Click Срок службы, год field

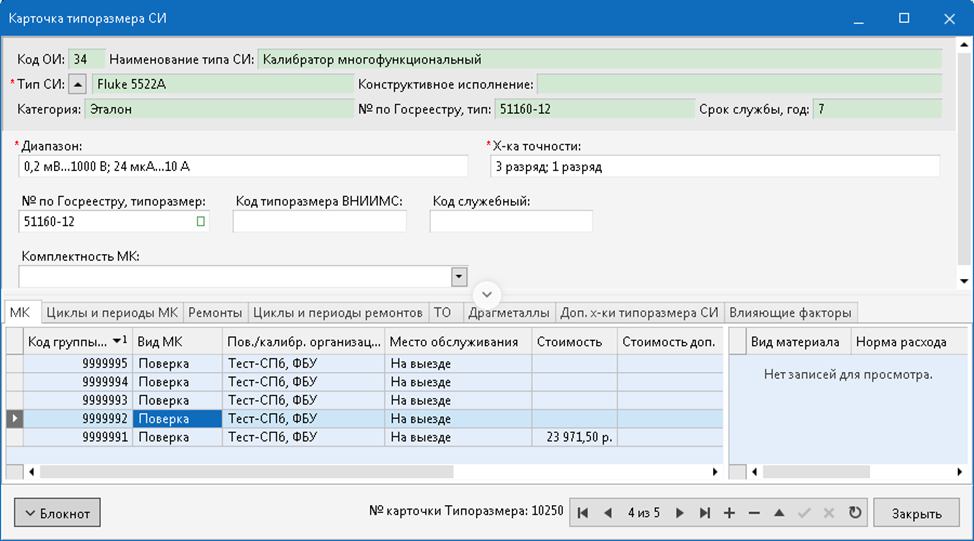click(877, 109)
